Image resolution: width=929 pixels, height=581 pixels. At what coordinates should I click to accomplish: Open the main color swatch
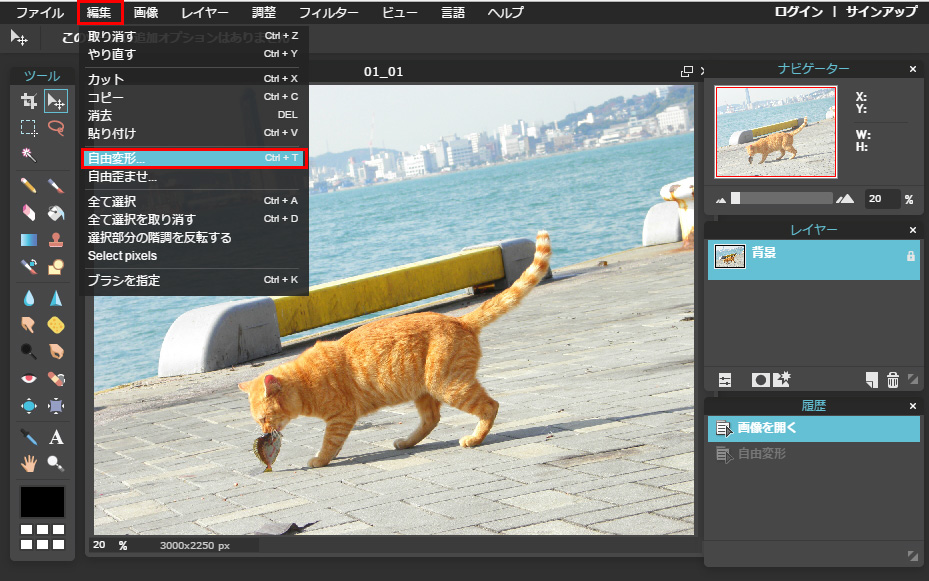tap(43, 502)
